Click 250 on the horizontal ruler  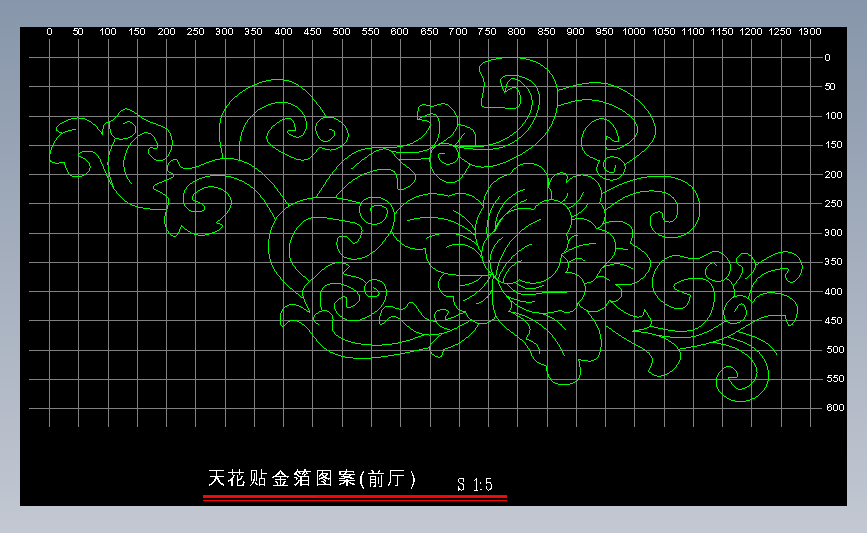(x=195, y=32)
